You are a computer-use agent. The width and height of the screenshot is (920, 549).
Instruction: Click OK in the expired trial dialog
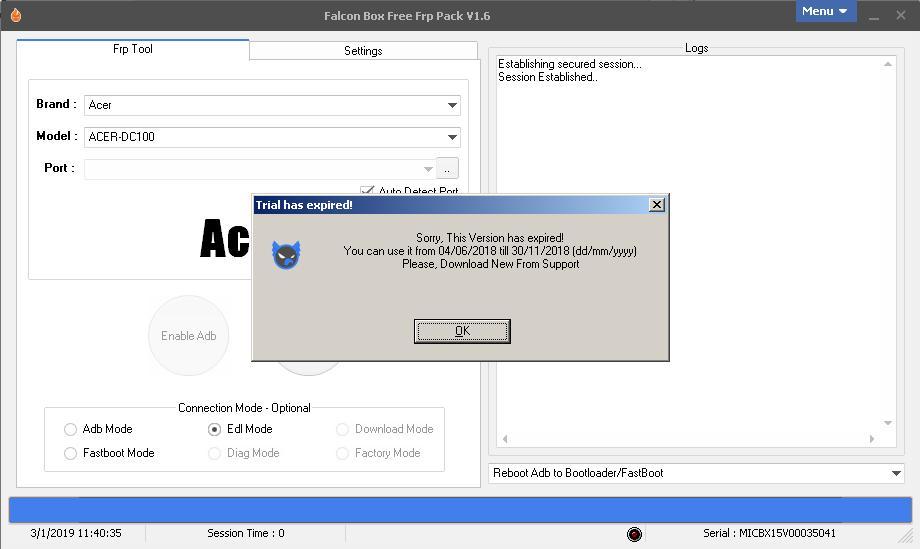[x=462, y=331]
